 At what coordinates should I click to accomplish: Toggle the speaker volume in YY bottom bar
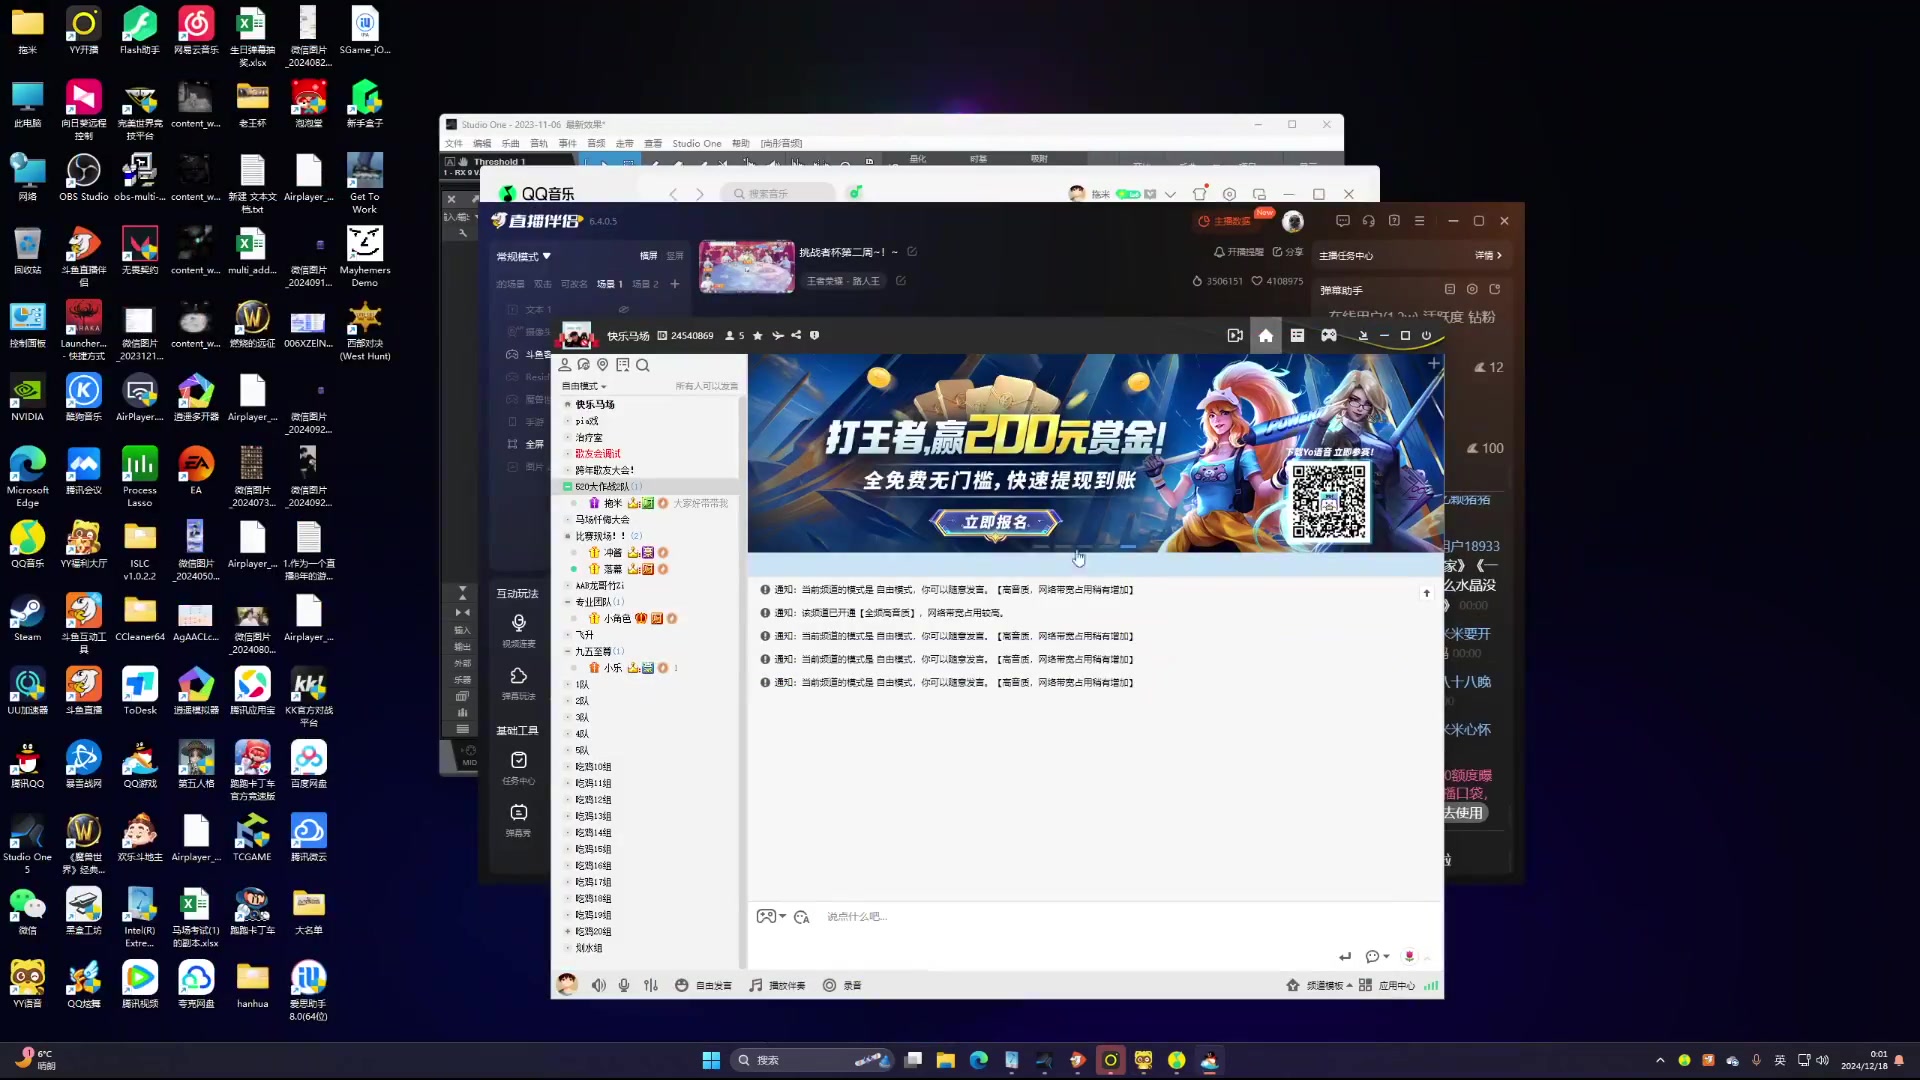[x=598, y=985]
